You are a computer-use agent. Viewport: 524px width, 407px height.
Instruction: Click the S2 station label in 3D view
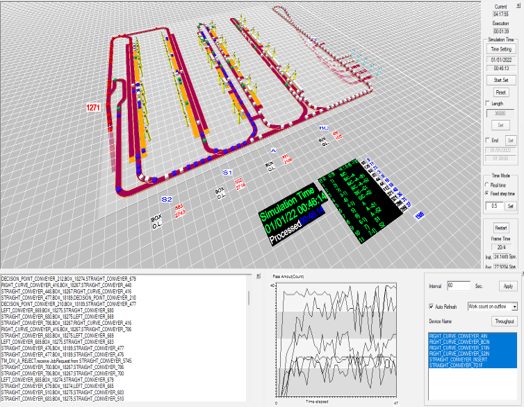coord(167,199)
